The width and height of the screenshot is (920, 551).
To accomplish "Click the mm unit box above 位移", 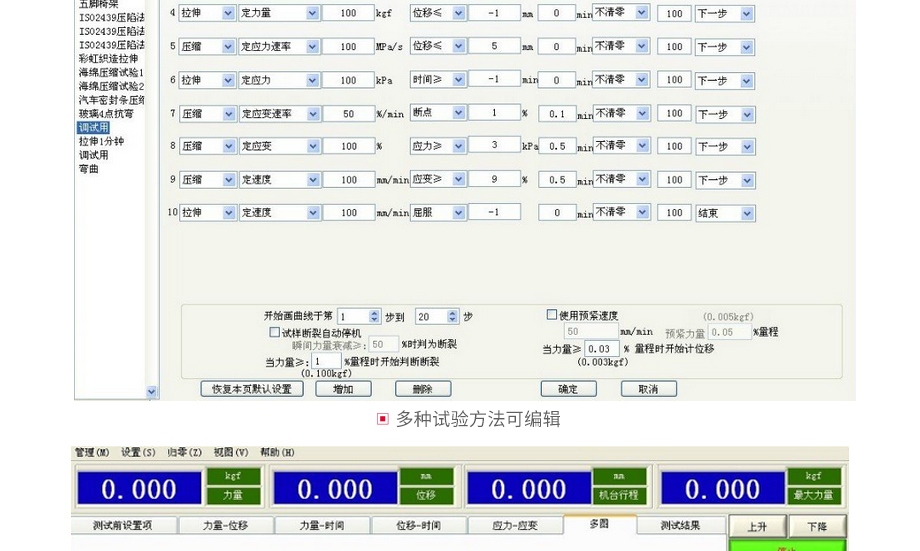I will point(426,476).
